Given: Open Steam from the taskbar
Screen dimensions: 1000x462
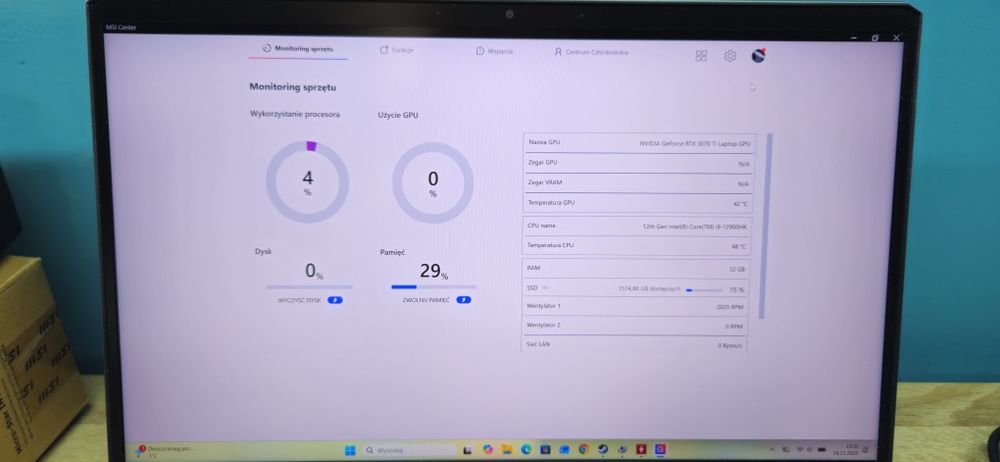Looking at the screenshot, I should coord(603,450).
